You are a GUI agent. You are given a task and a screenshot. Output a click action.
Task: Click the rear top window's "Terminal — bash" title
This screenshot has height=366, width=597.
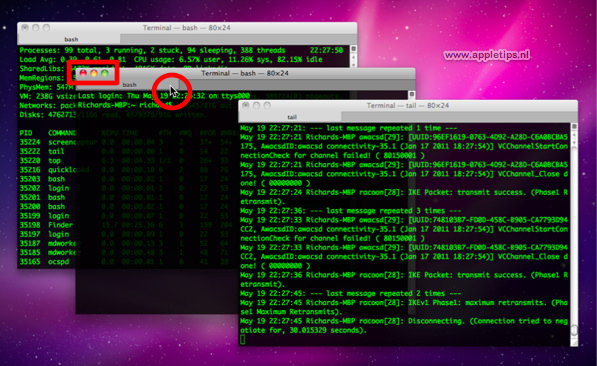187,27
